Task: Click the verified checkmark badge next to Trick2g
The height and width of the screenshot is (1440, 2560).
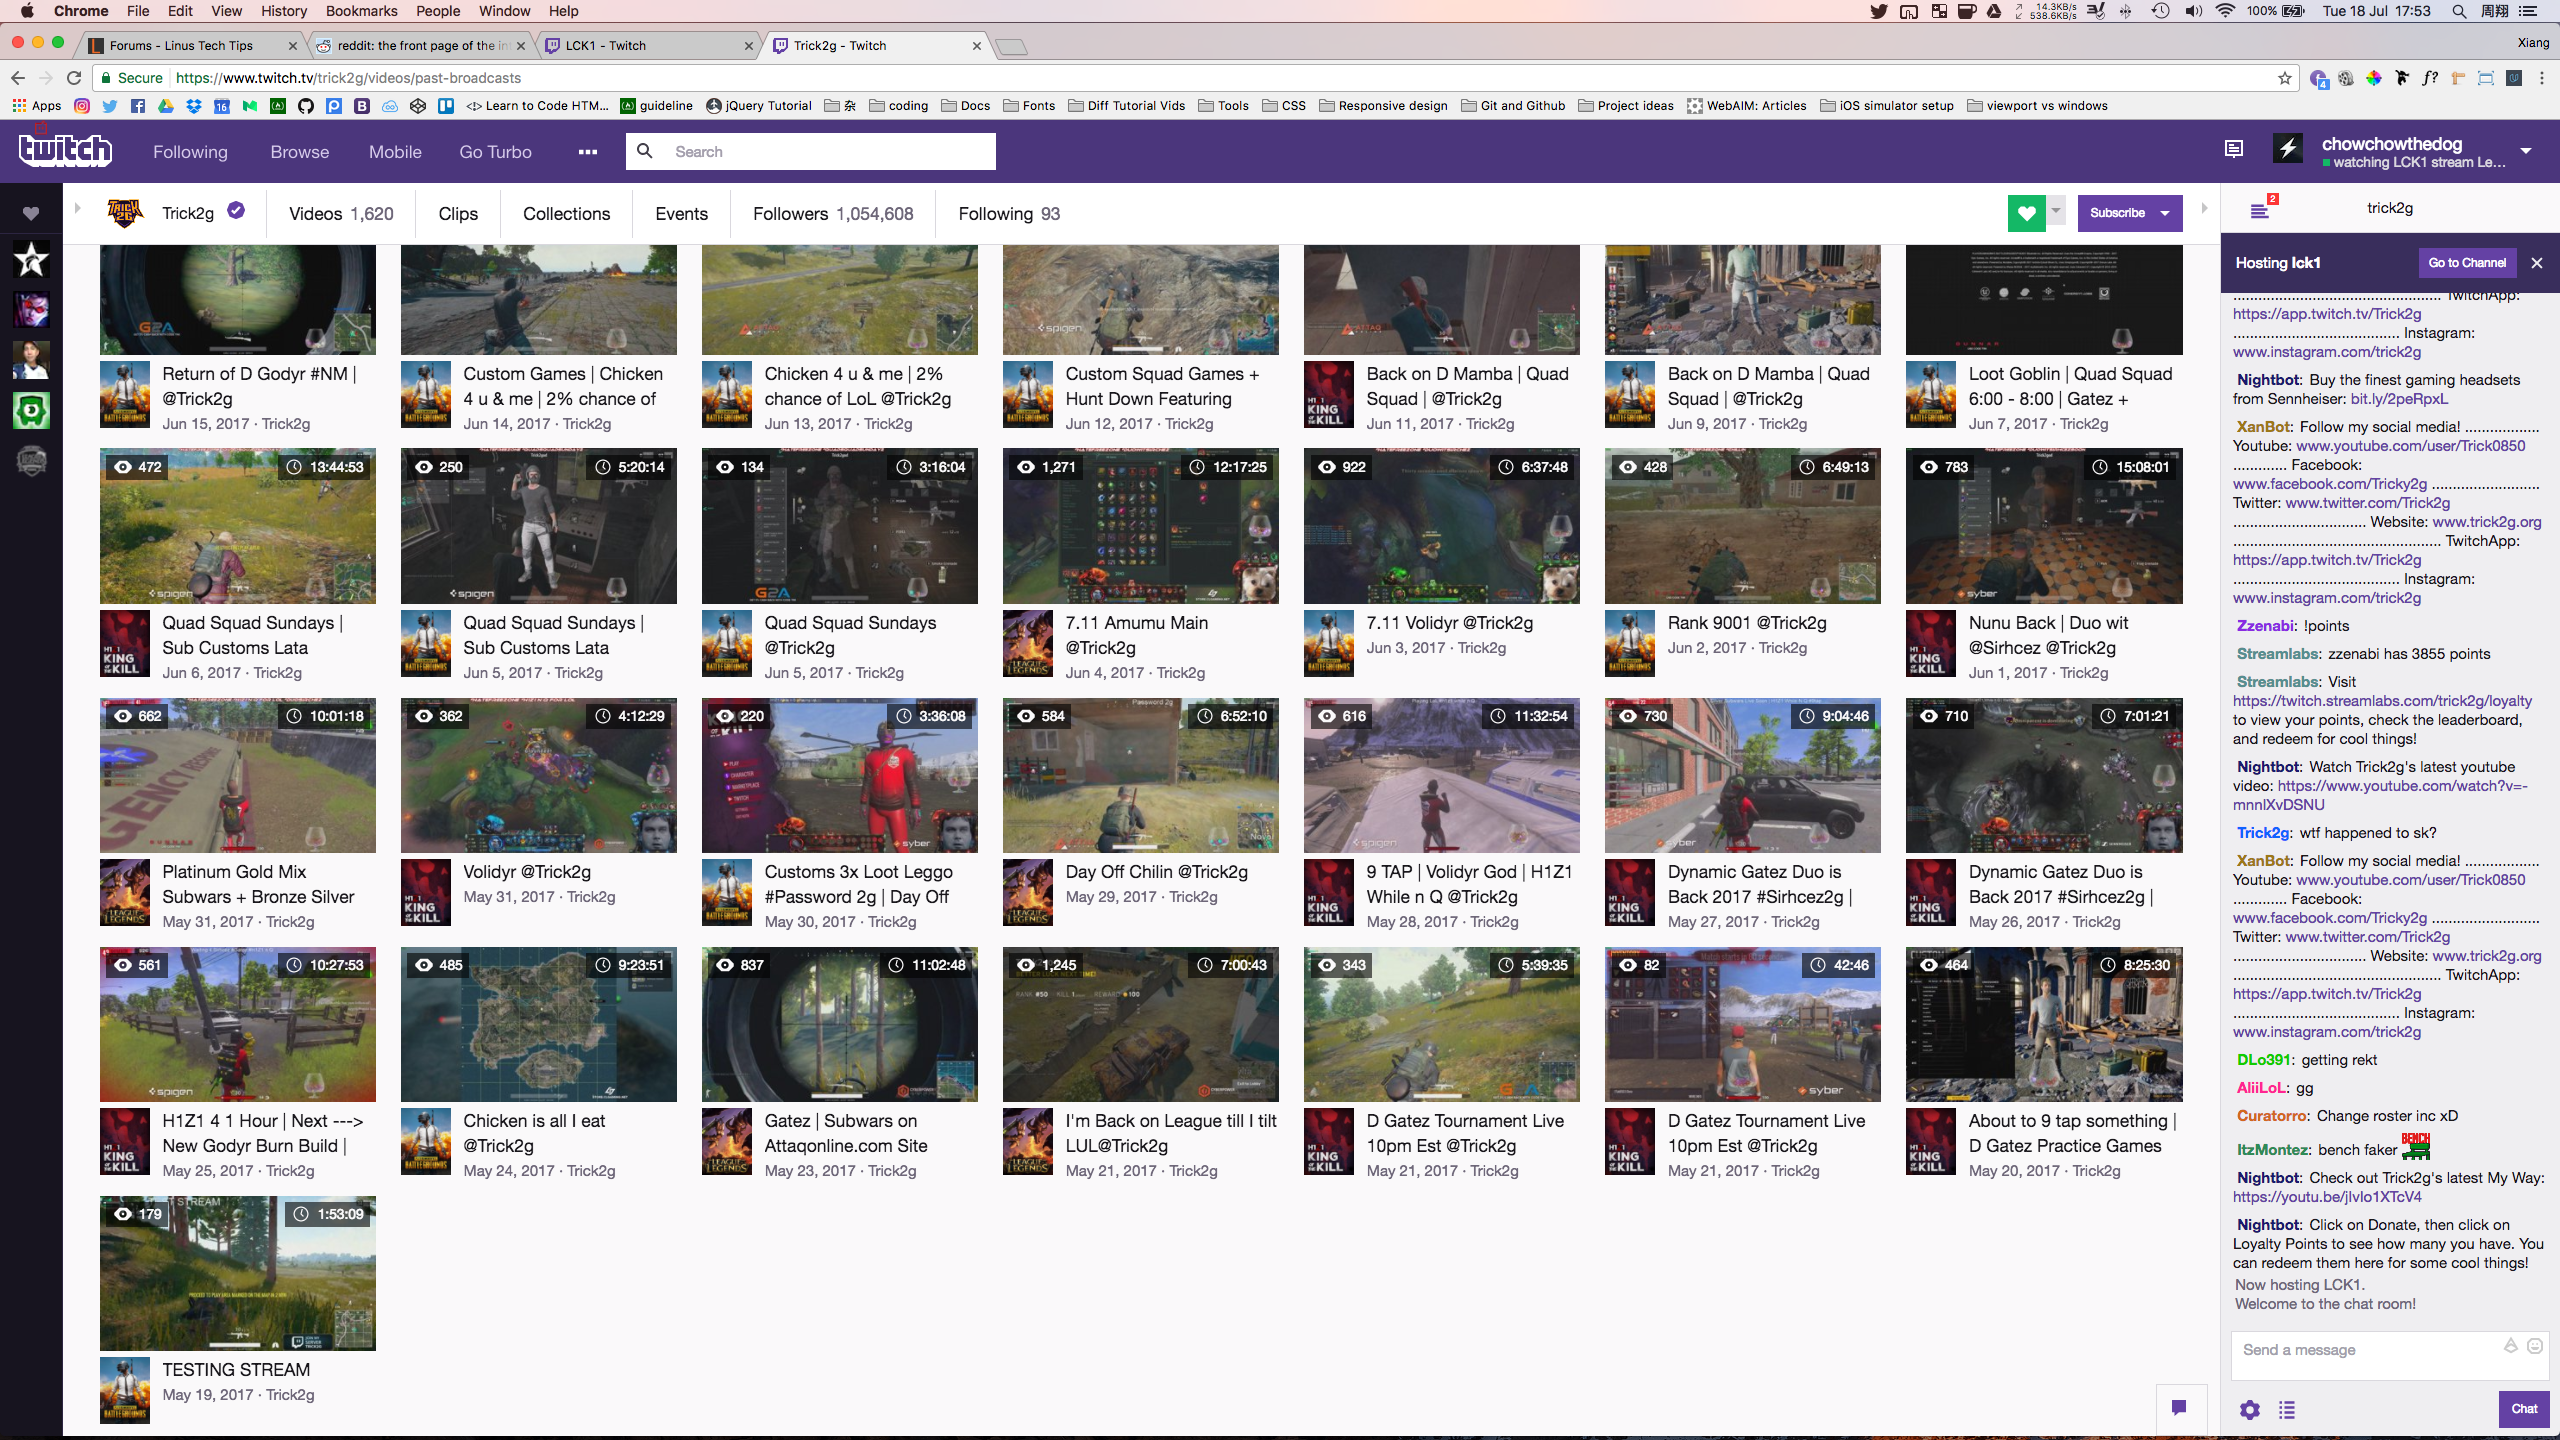Action: 236,211
